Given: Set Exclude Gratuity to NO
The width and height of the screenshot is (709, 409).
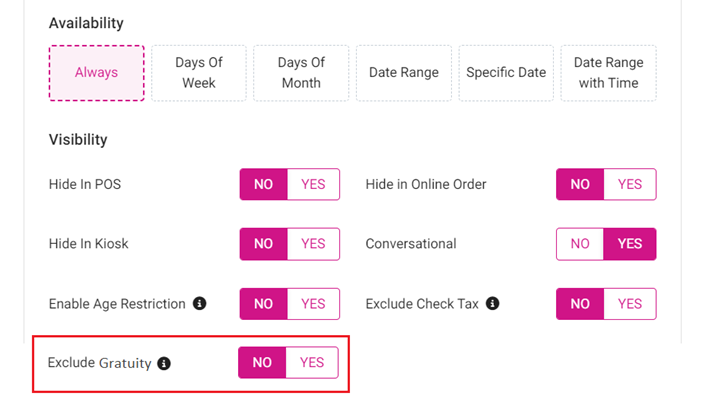Looking at the screenshot, I should (x=262, y=363).
